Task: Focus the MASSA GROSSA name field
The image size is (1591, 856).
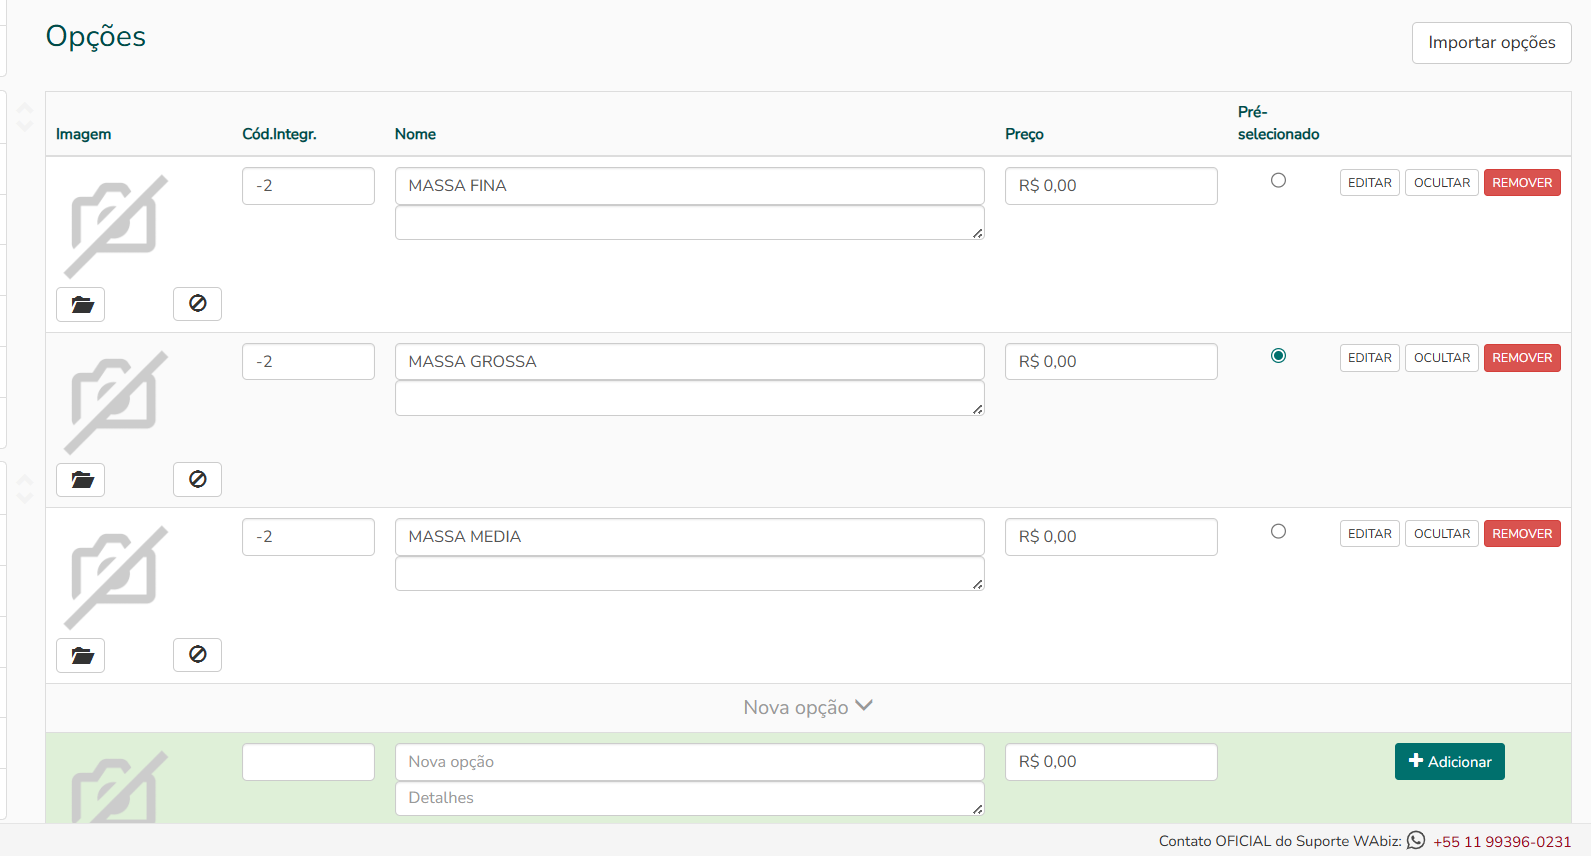Action: click(x=689, y=362)
